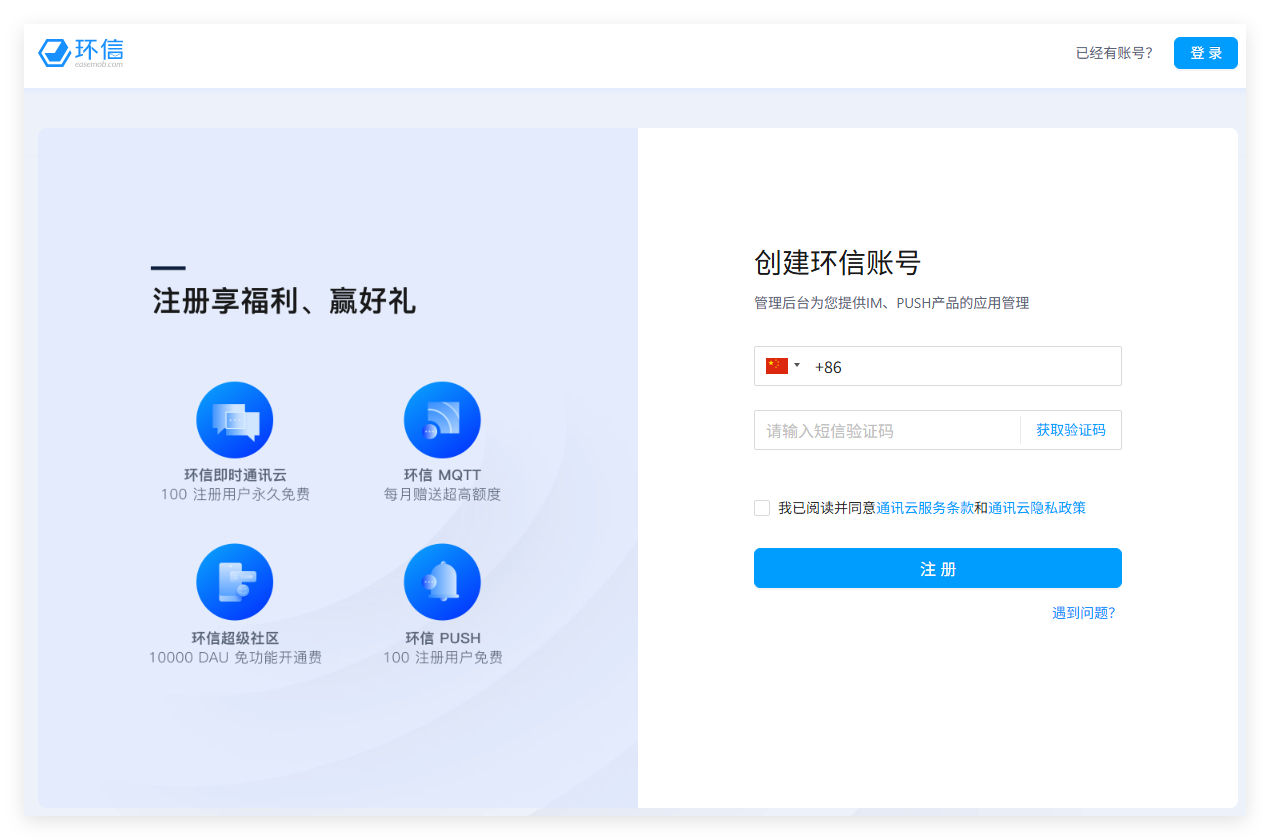Screen dimensions: 1270x840
Task: Click the China flag icon
Action: coord(777,366)
